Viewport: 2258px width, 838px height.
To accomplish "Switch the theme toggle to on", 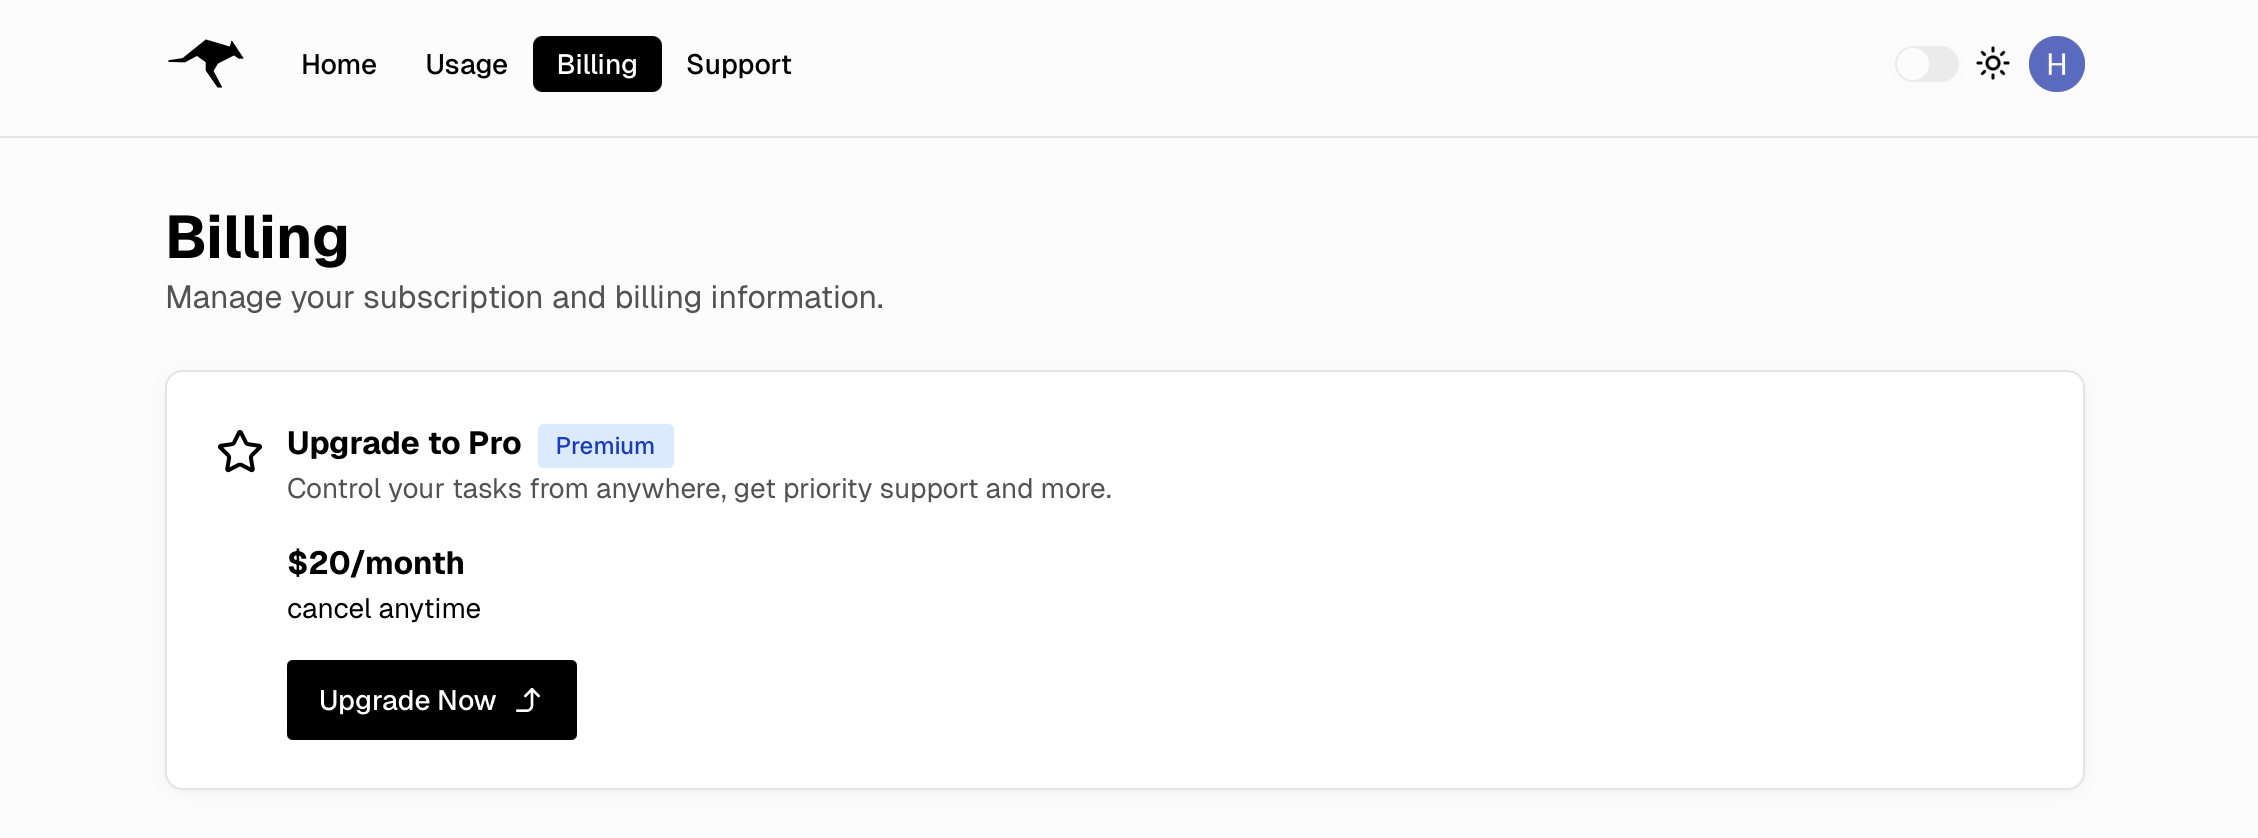I will (x=1926, y=63).
